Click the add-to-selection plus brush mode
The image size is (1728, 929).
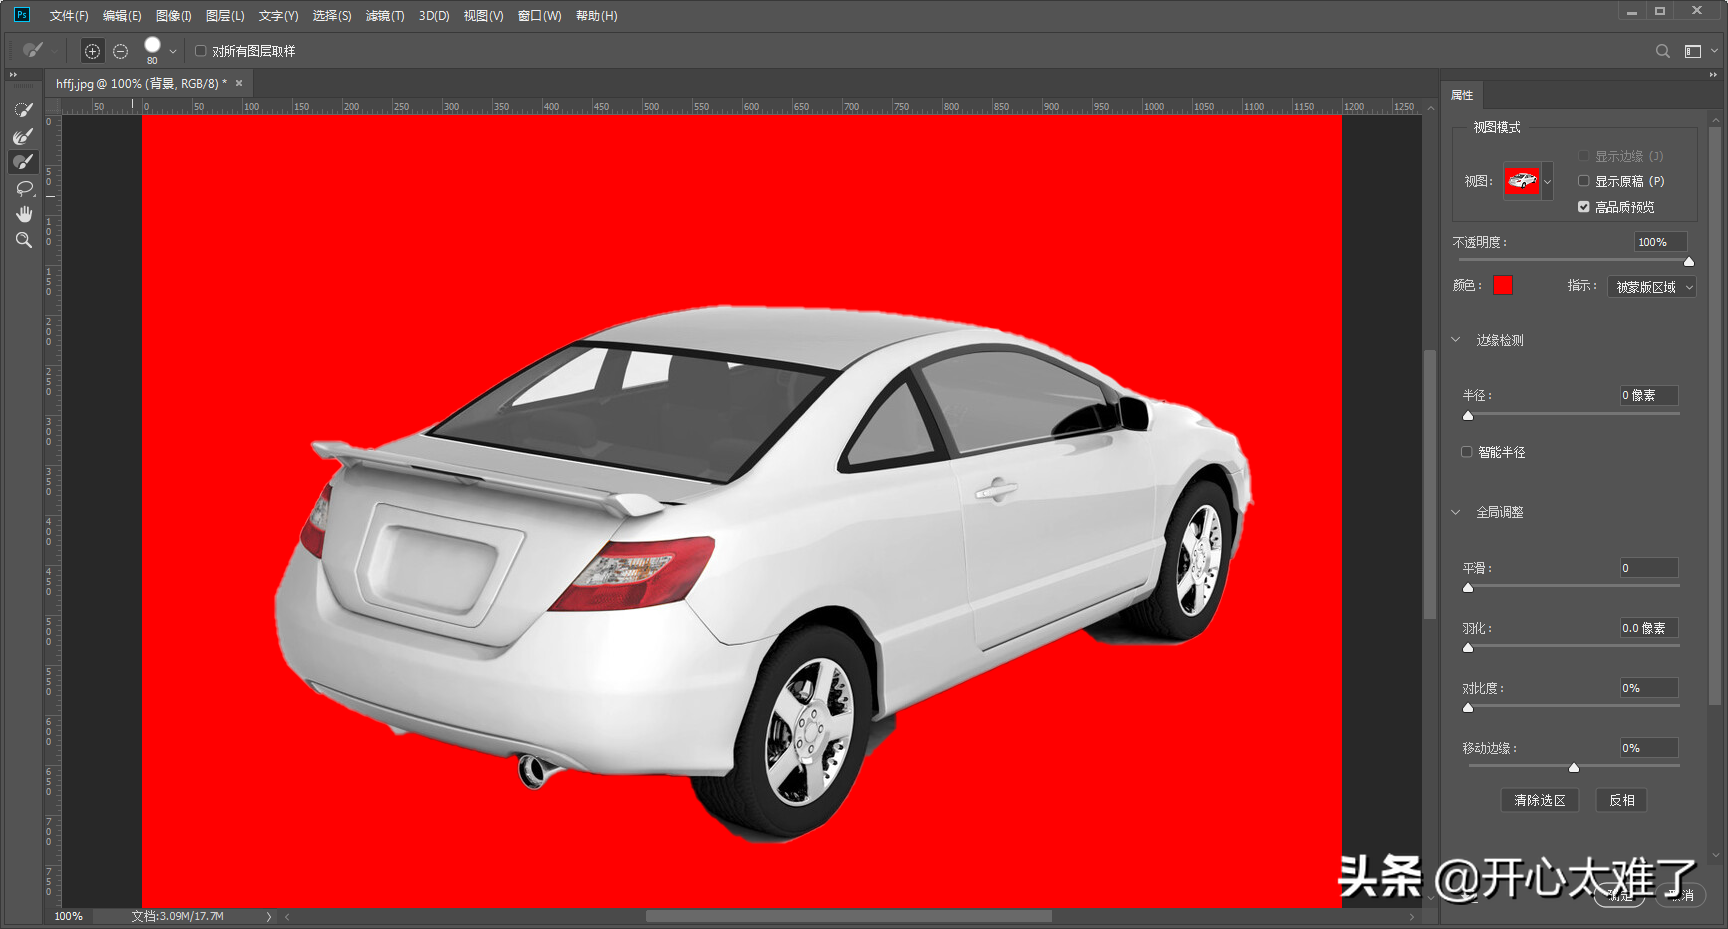[x=92, y=51]
